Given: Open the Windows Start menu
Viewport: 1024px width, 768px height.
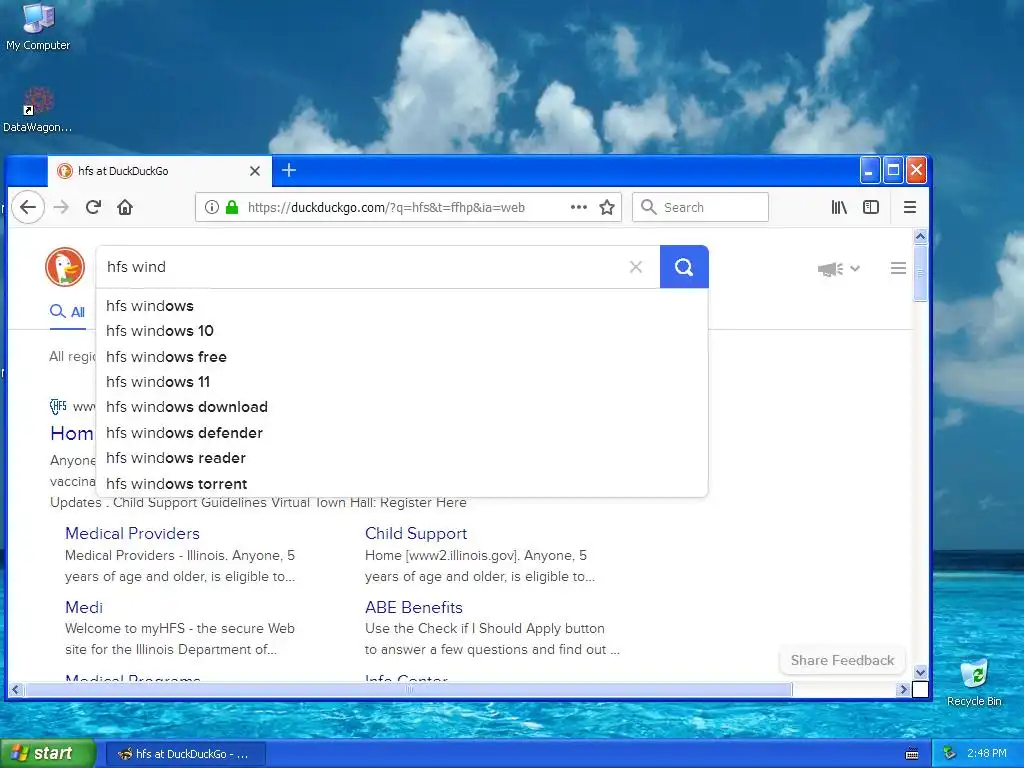Looking at the screenshot, I should (x=48, y=754).
